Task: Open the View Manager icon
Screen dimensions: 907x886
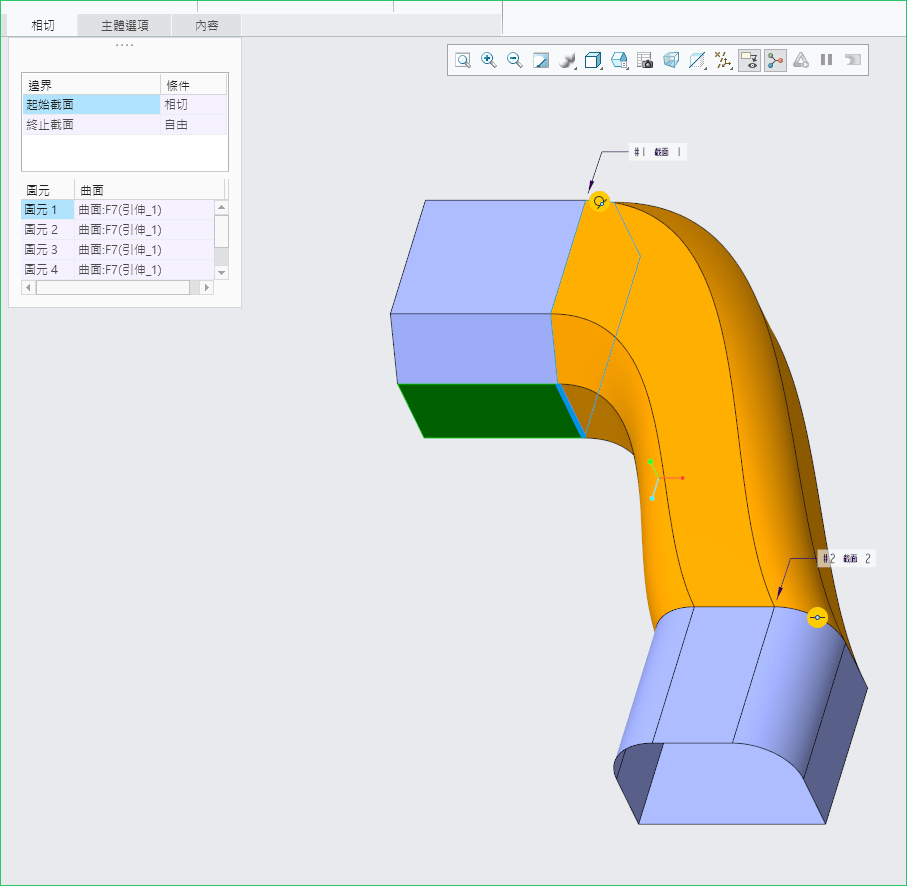Action: pos(619,60)
